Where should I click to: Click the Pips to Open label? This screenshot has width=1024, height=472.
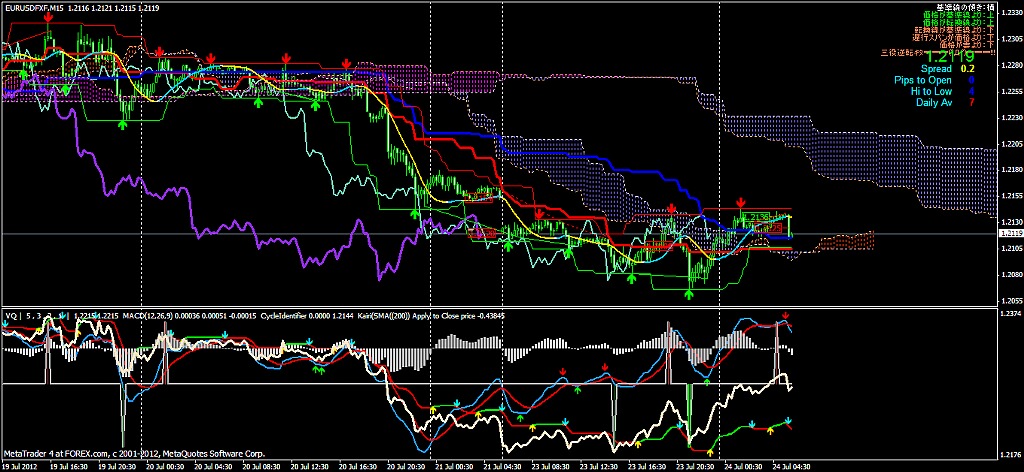[925, 80]
